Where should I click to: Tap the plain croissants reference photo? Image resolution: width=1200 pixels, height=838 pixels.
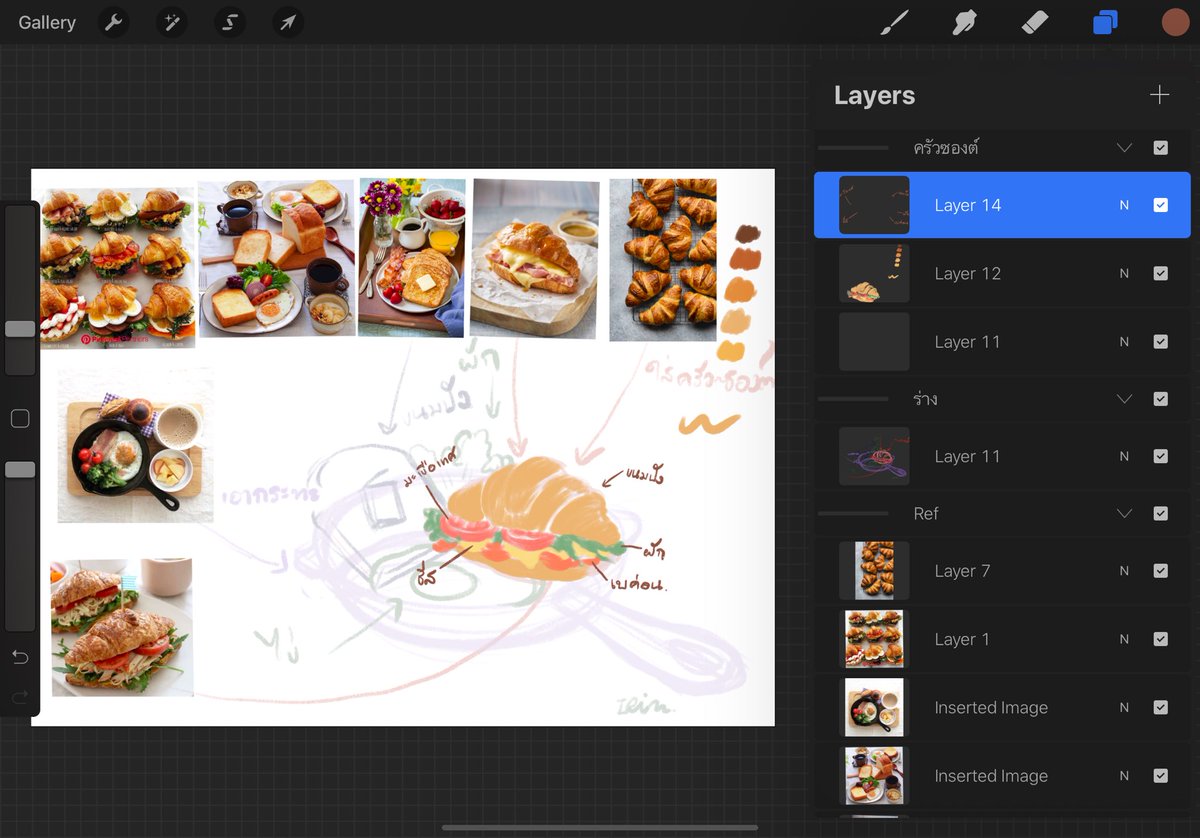point(663,259)
